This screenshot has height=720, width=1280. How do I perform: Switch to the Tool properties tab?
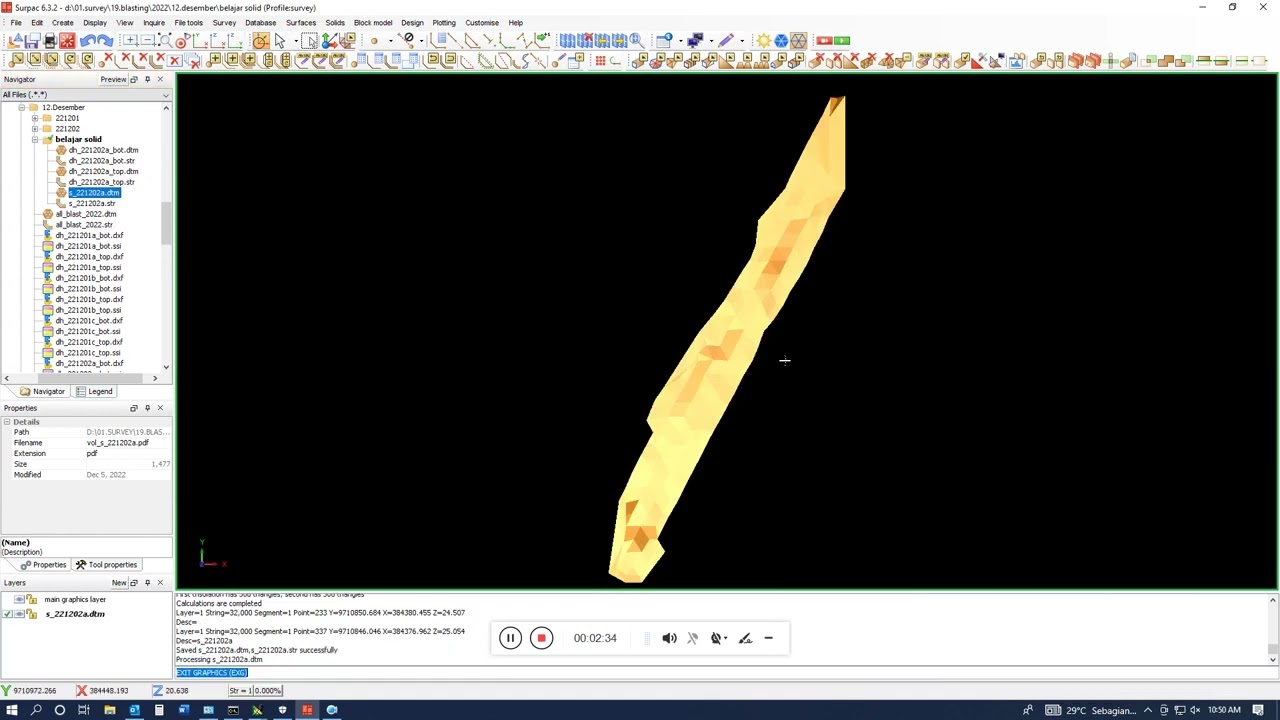click(x=106, y=565)
